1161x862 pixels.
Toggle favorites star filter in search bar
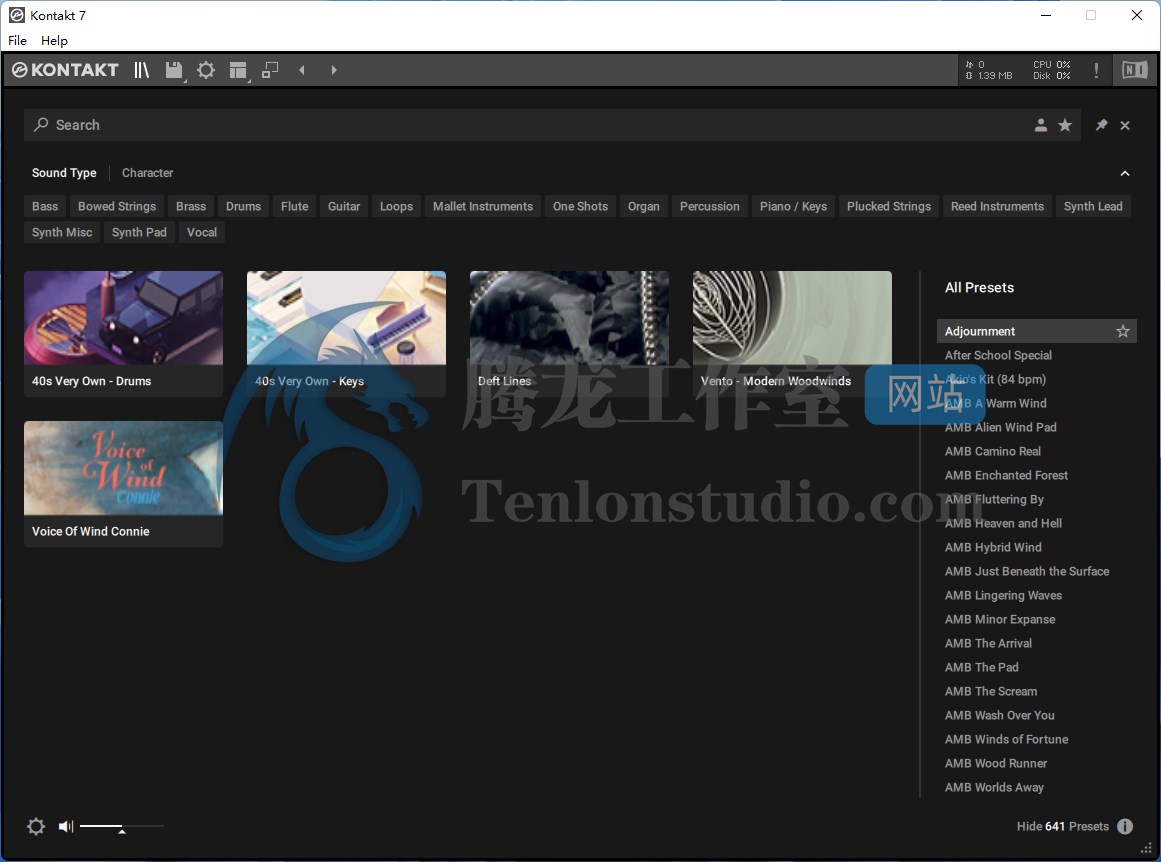(1065, 125)
